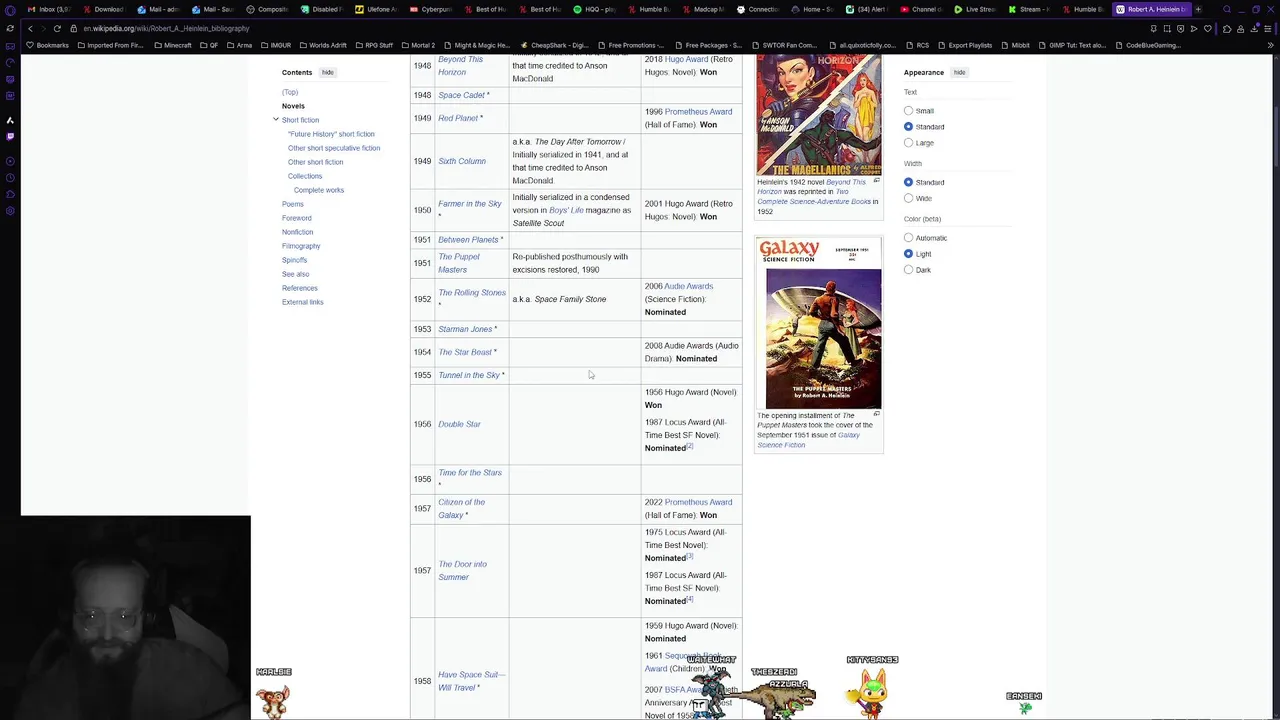Image resolution: width=1280 pixels, height=720 pixels.
Task: Click the forward navigation arrow
Action: (x=43, y=28)
